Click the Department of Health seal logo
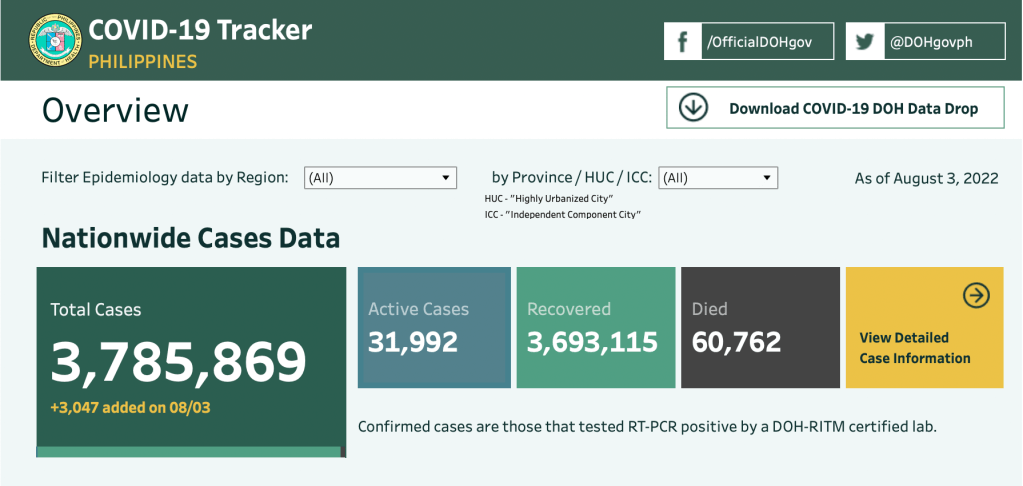Image resolution: width=1023 pixels, height=486 pixels. pos(57,41)
